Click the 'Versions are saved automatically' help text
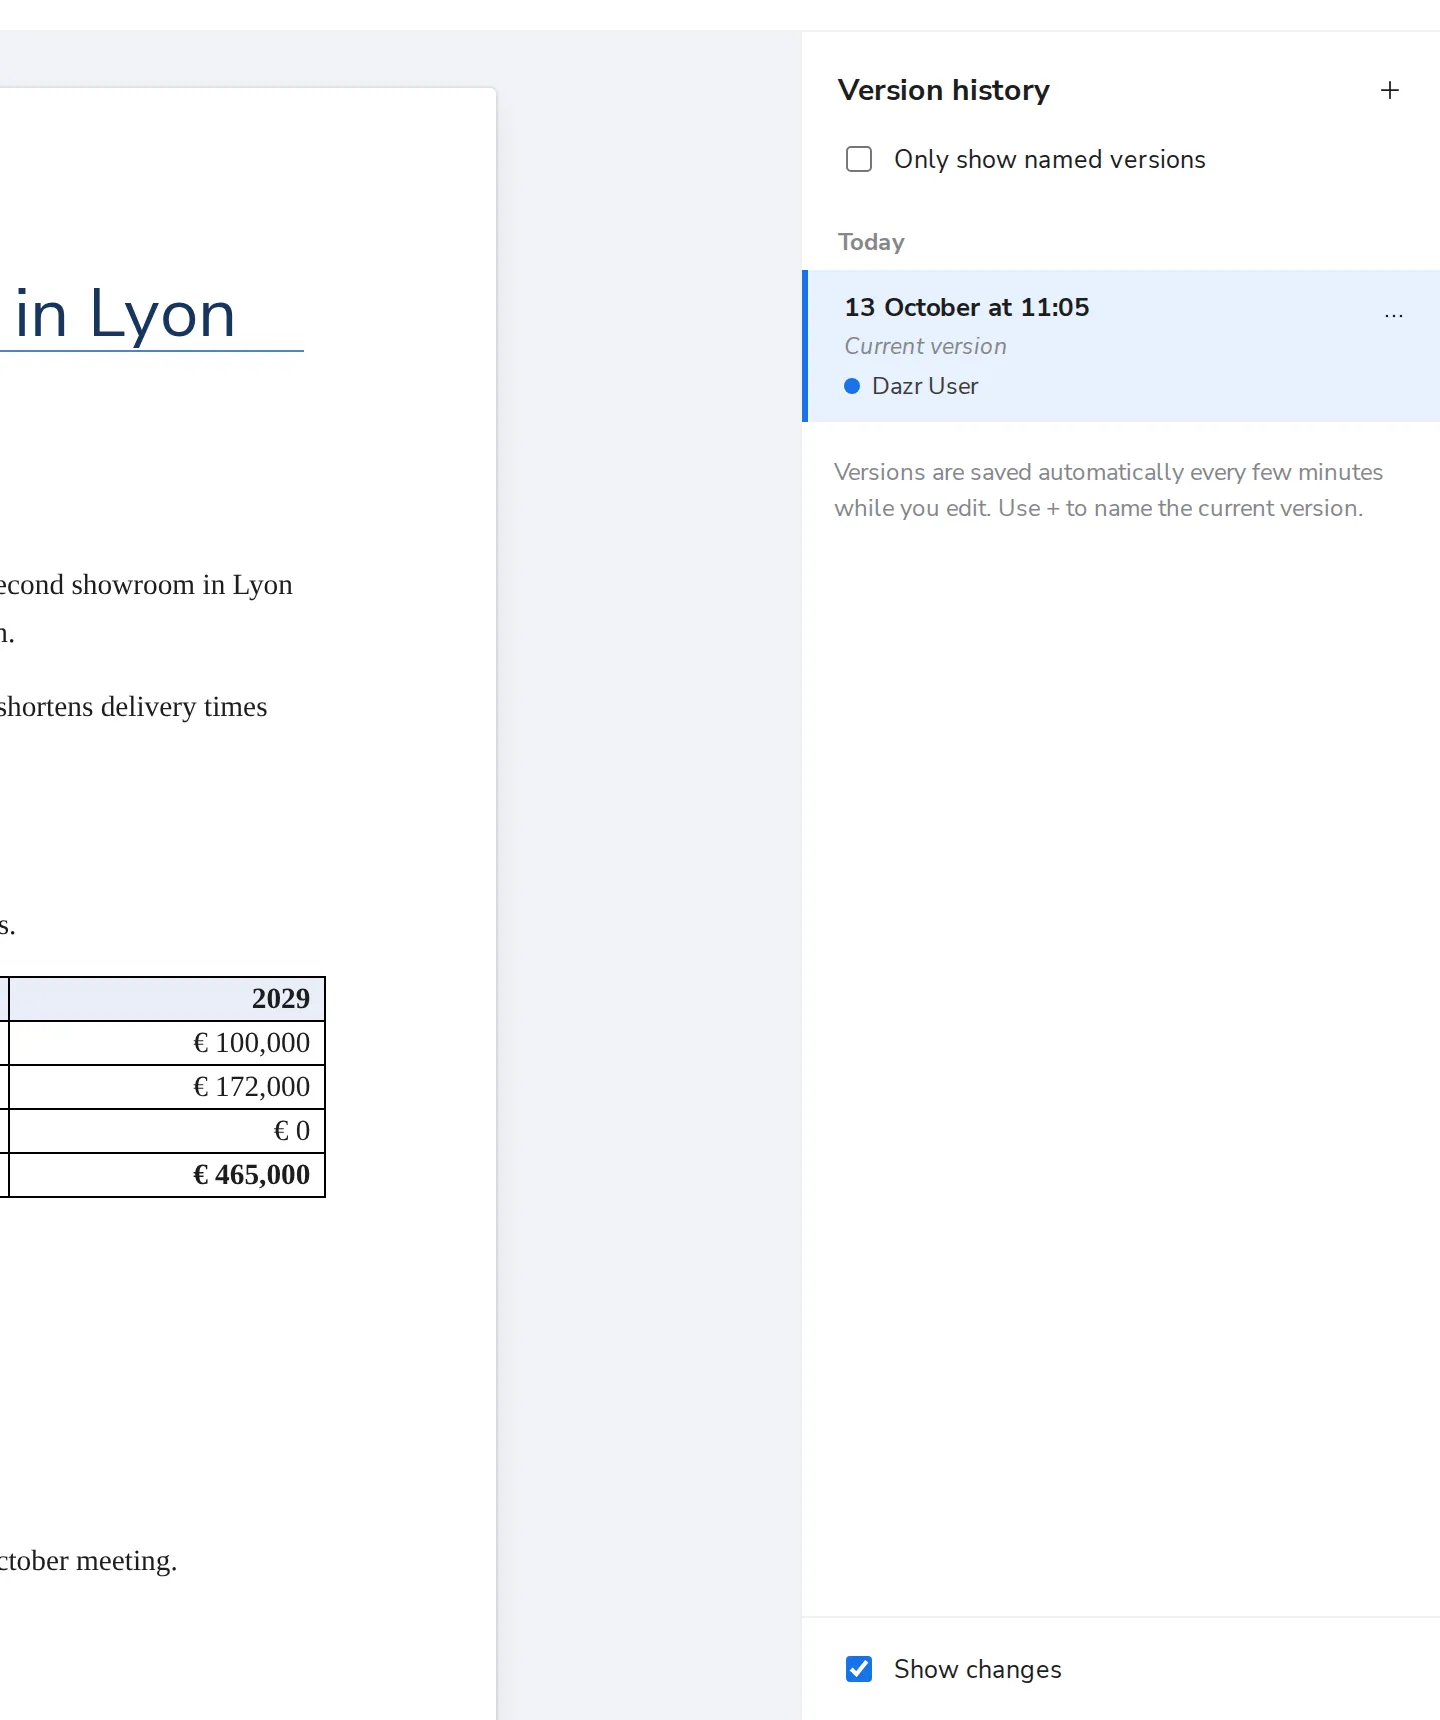Viewport: 1440px width, 1720px height. (x=1108, y=490)
